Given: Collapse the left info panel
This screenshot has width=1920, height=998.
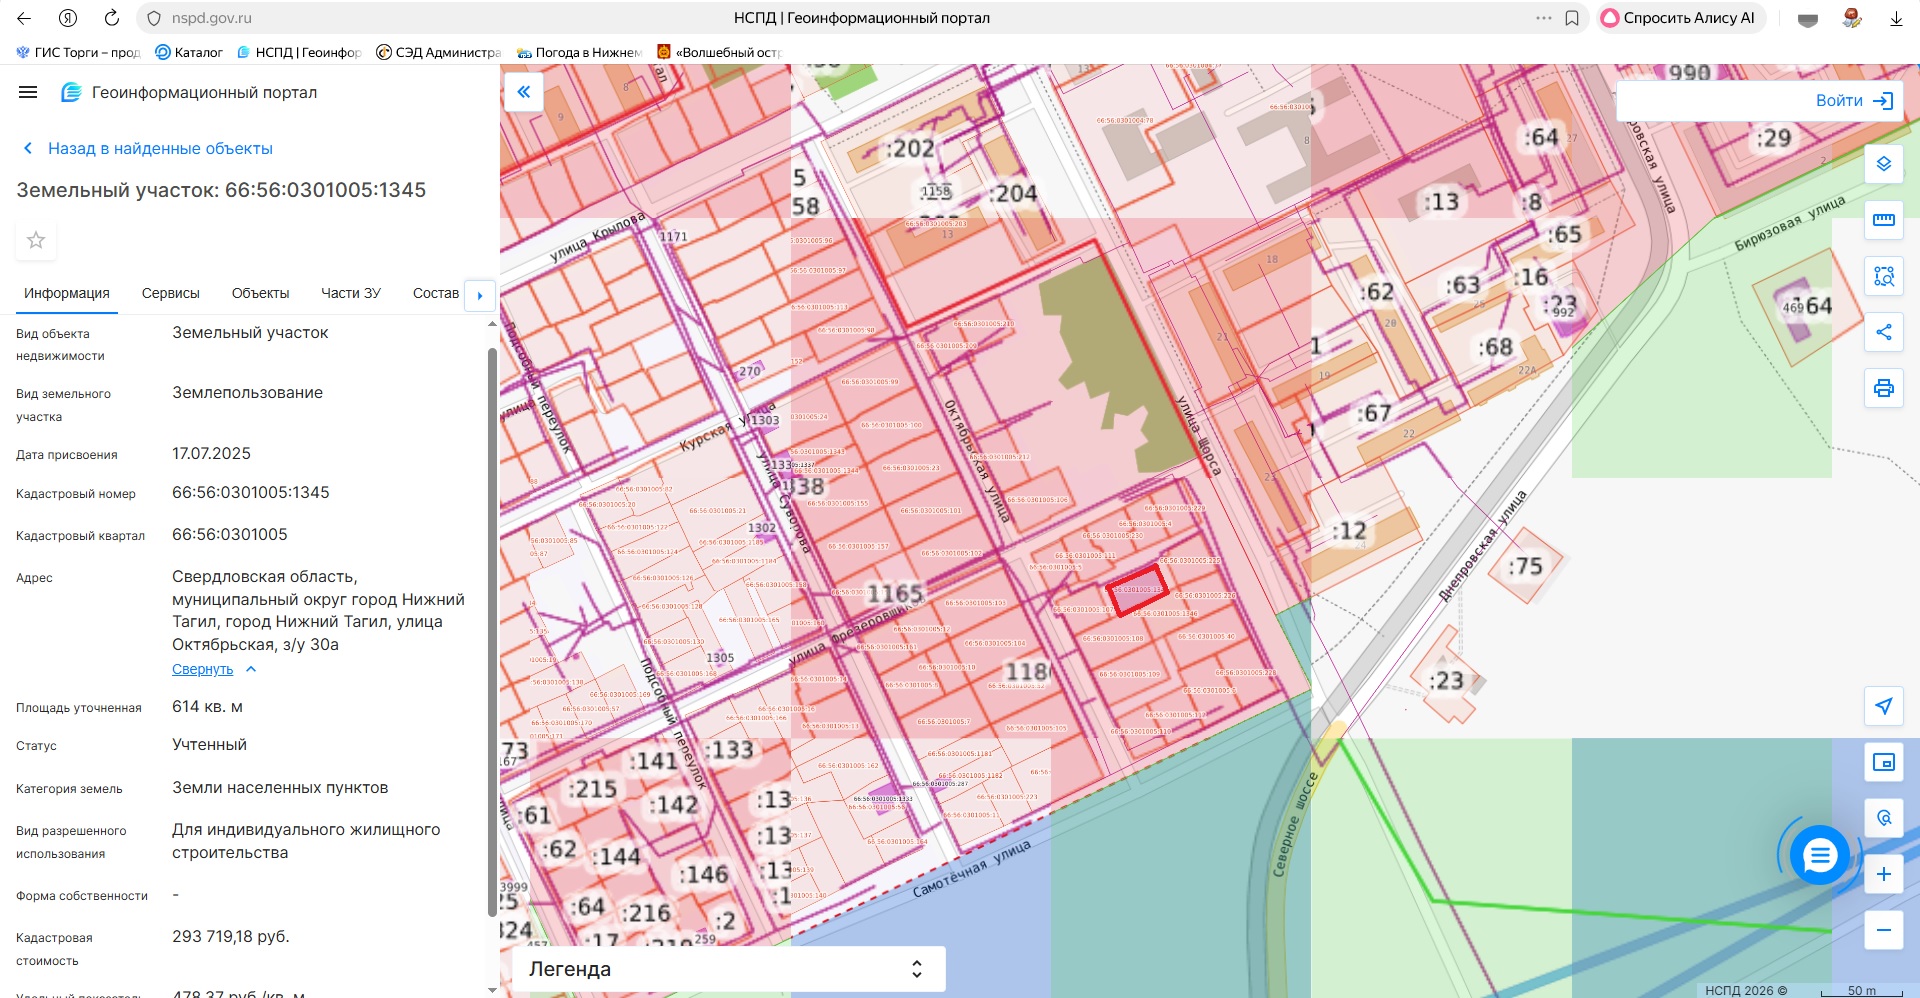Looking at the screenshot, I should point(523,92).
